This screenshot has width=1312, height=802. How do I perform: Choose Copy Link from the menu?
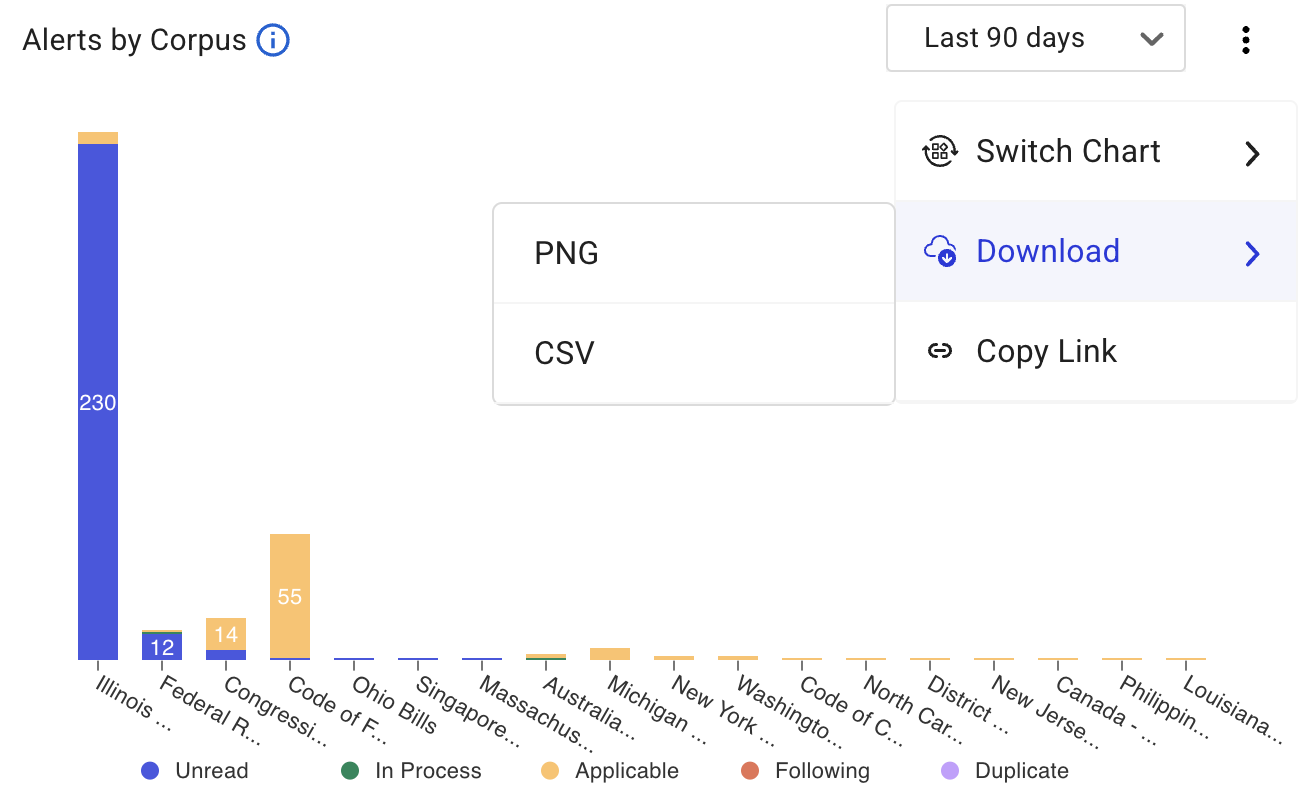[1046, 351]
